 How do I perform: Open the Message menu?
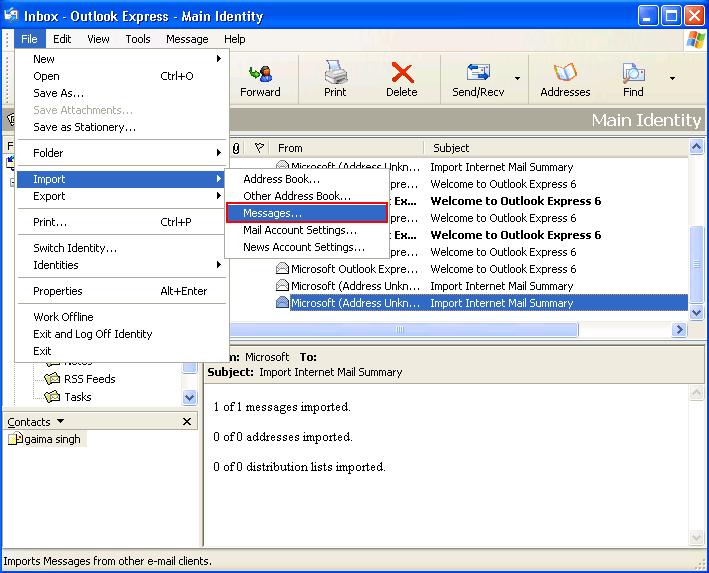coord(187,39)
